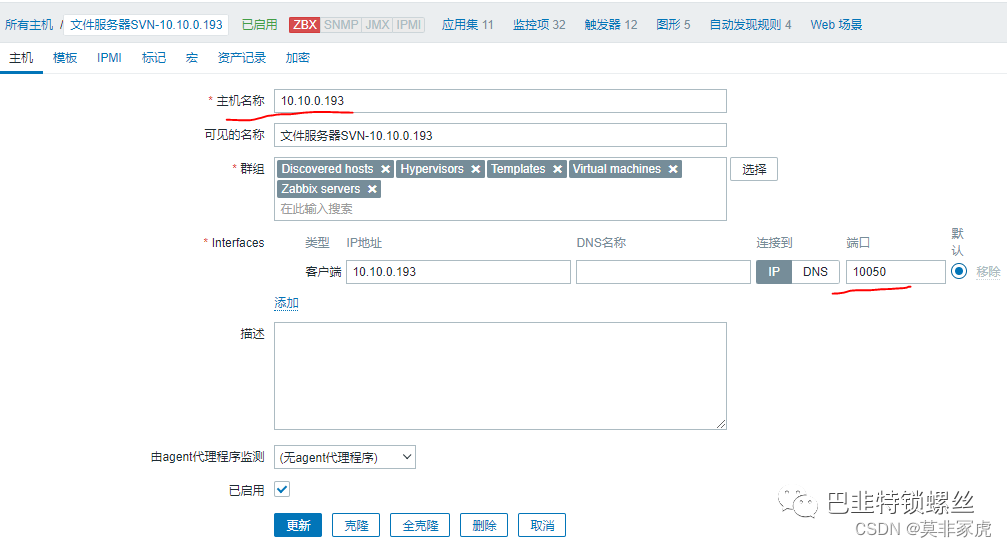
Task: Switch connection mode to IP
Action: tap(774, 272)
